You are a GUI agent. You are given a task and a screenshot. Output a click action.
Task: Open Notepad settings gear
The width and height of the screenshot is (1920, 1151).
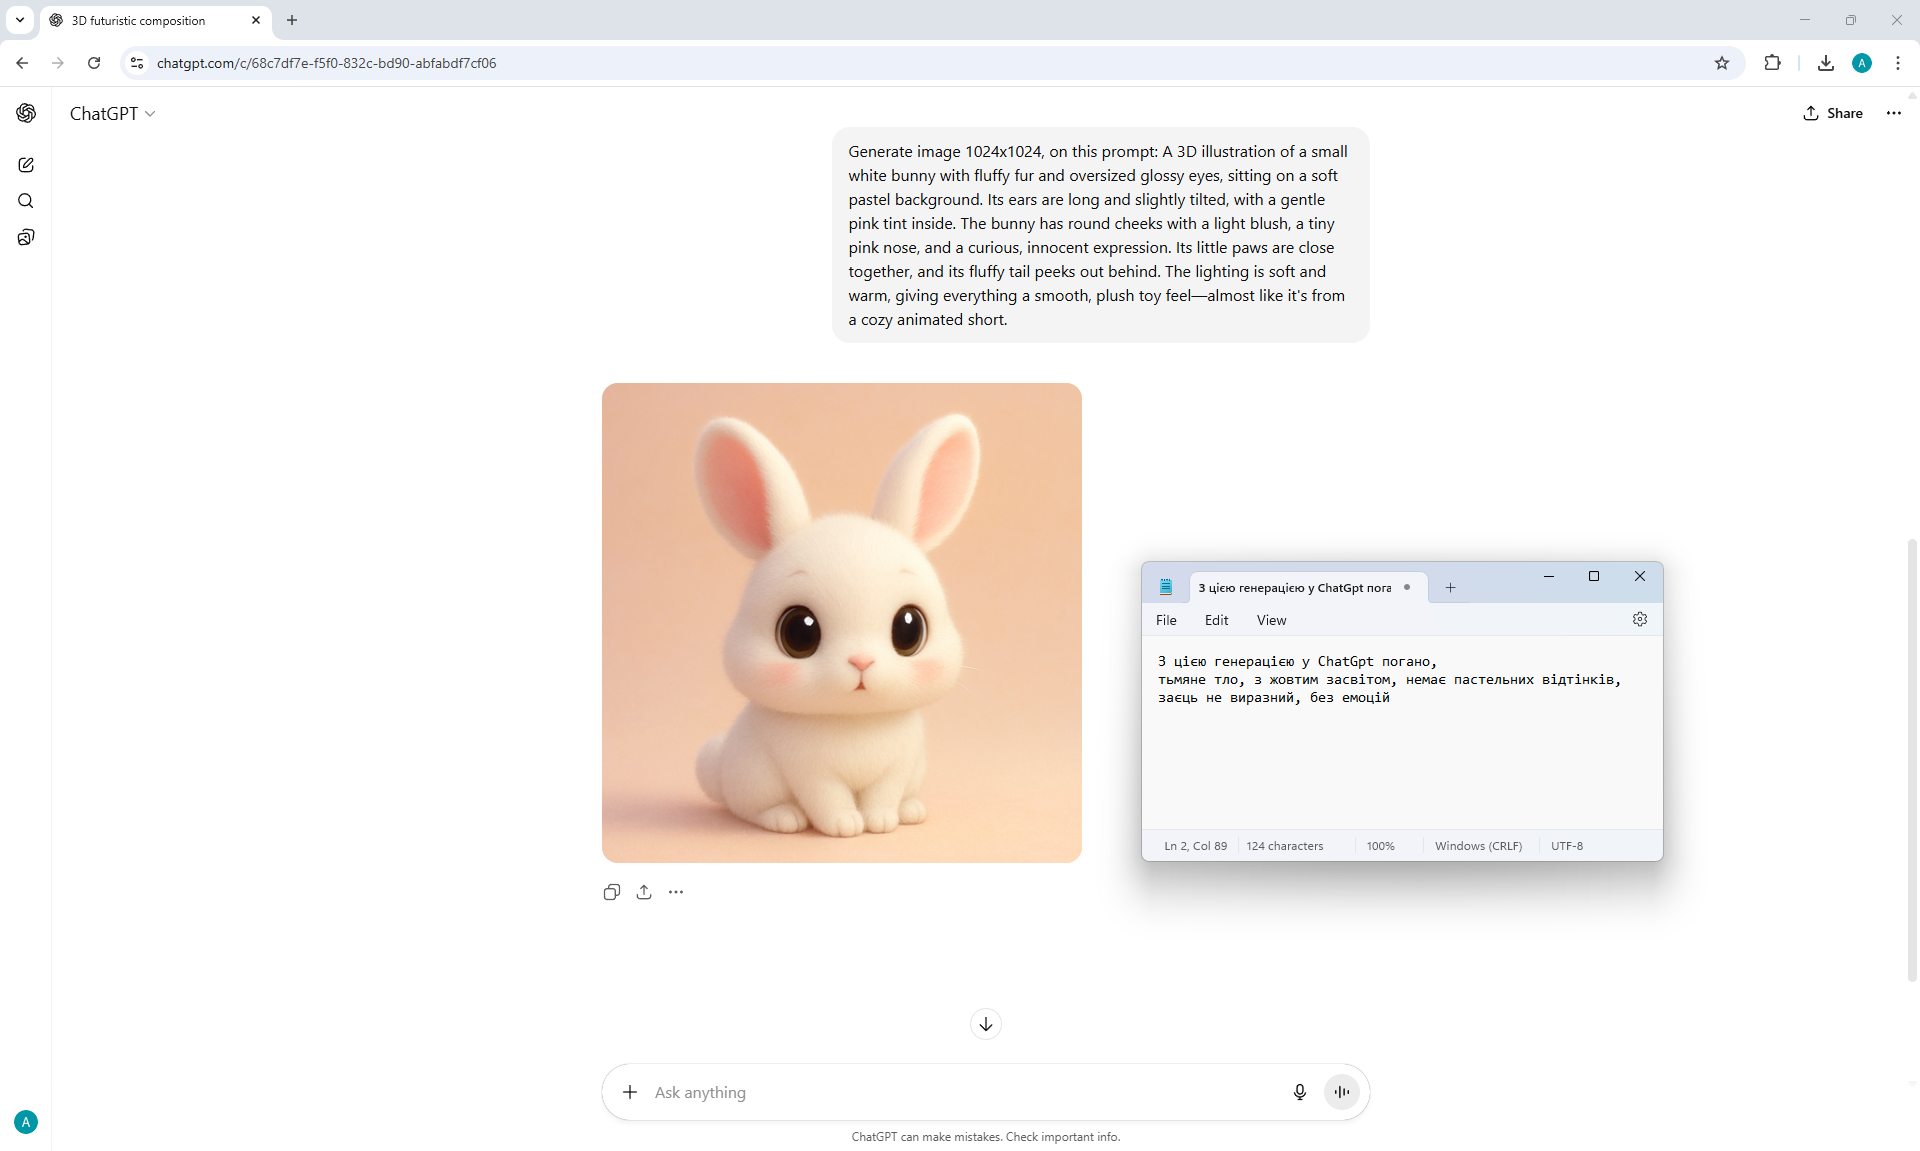[x=1640, y=619]
